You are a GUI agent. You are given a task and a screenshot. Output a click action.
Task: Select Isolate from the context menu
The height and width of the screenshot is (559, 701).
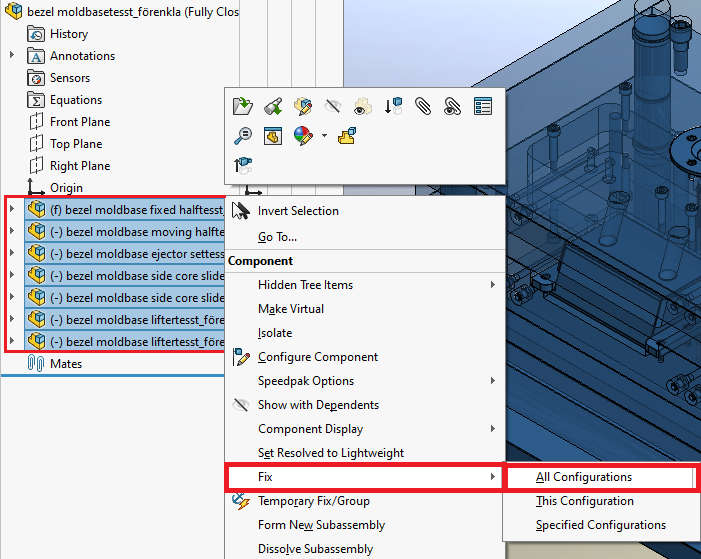pyautogui.click(x=275, y=333)
